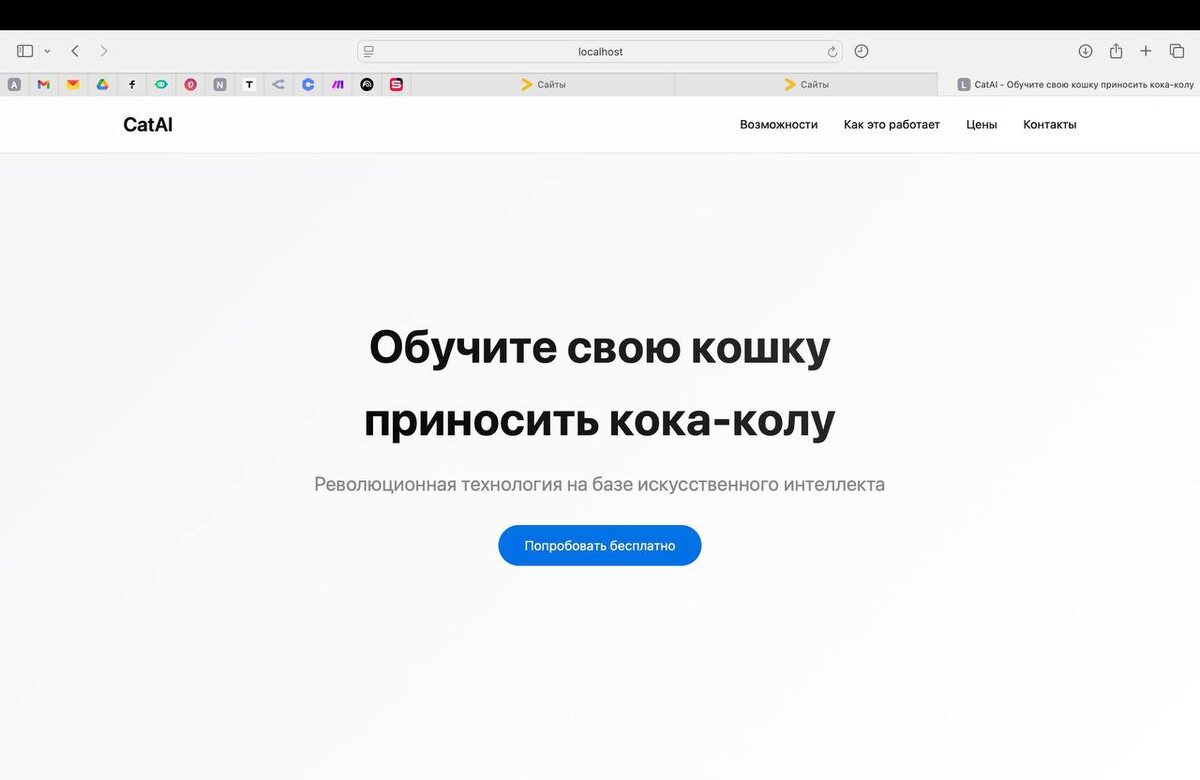This screenshot has width=1200, height=780.
Task: Select the CatAI - Обучите свою кошку tab
Action: (x=1070, y=85)
